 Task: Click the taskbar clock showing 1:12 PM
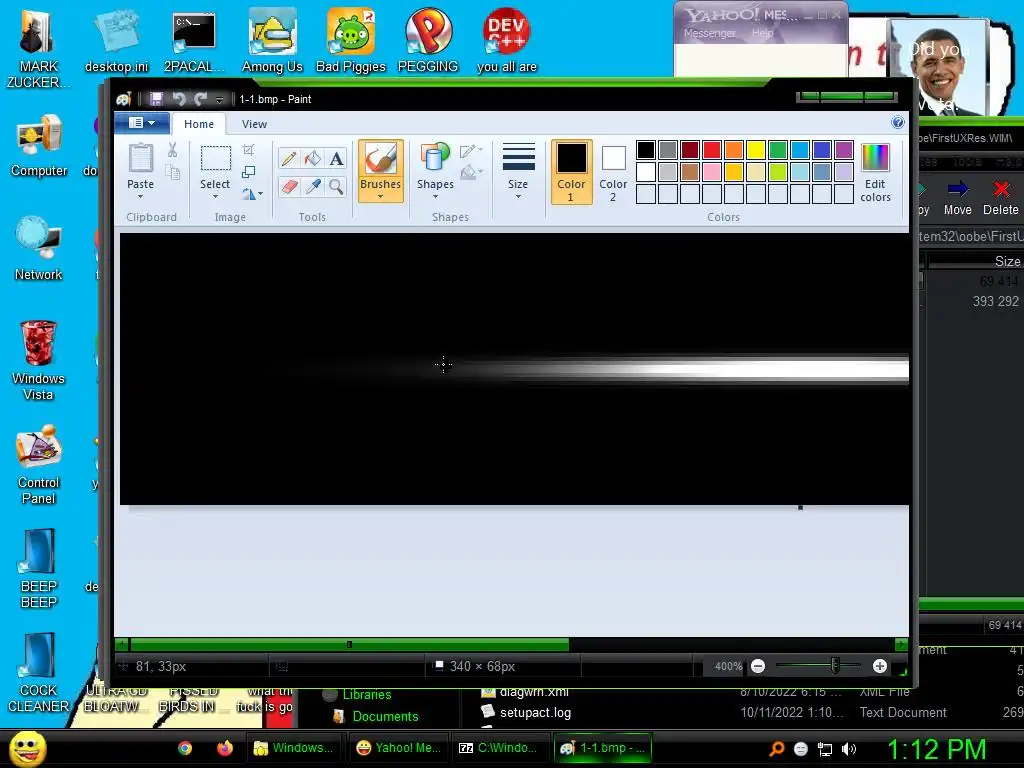(936, 749)
